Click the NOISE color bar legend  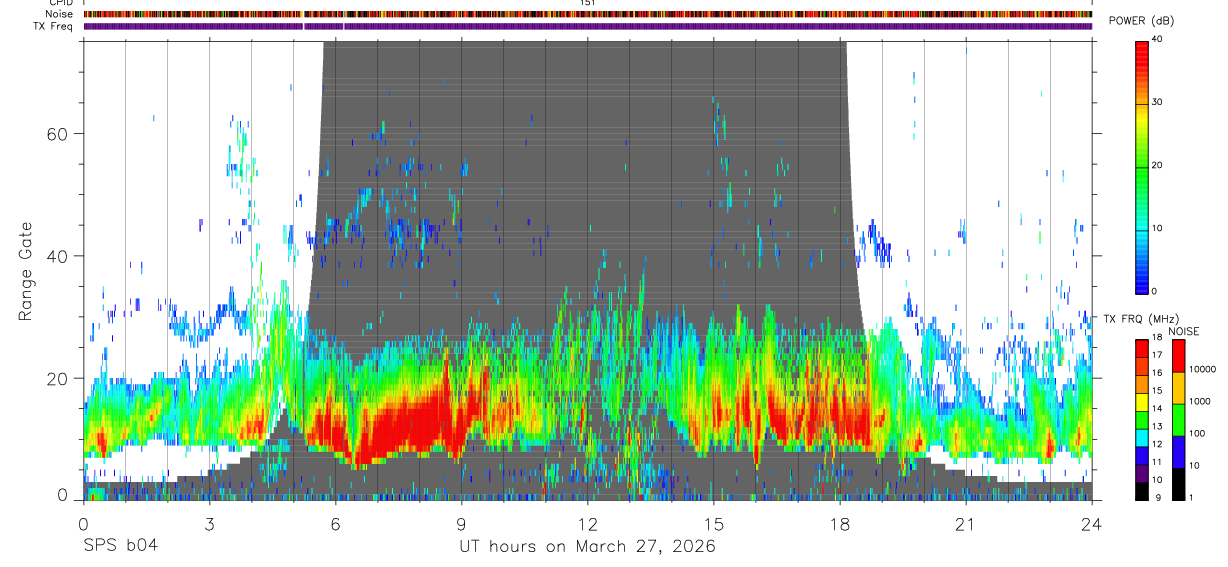(x=1178, y=419)
